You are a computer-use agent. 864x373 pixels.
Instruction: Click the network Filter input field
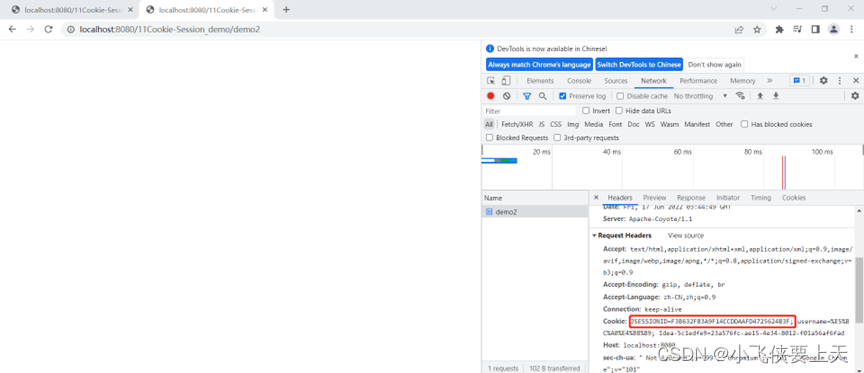click(x=529, y=111)
